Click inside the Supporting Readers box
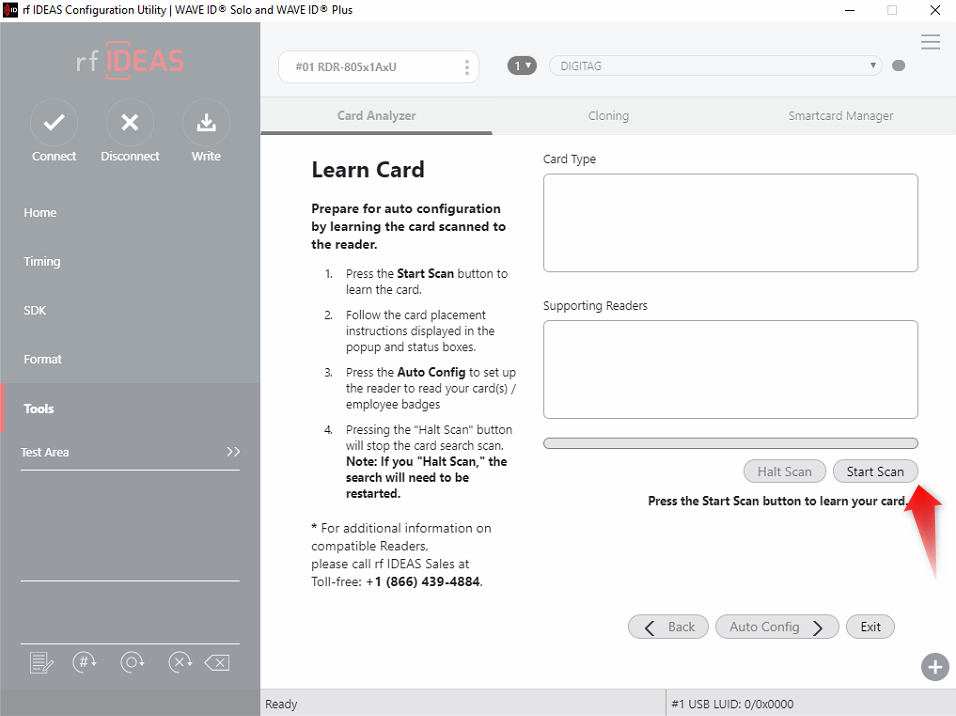The height and width of the screenshot is (716, 956). 730,370
